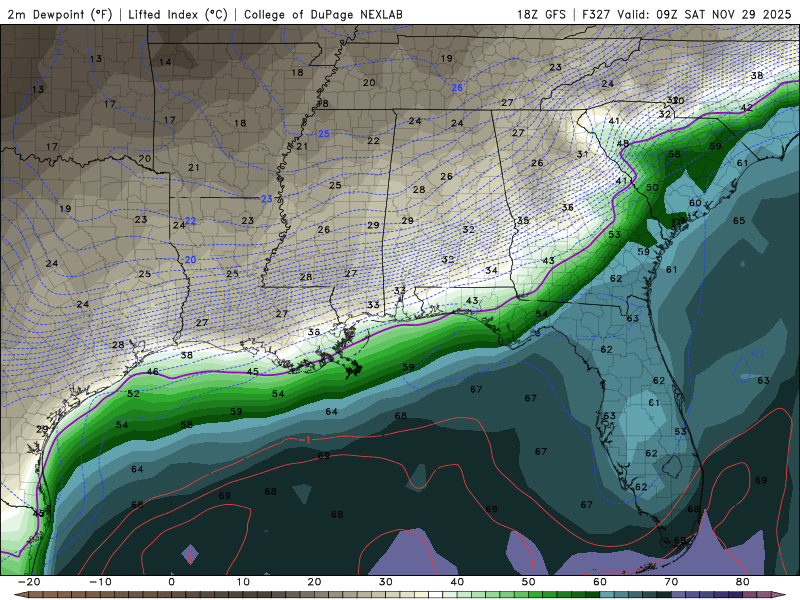Click the blue '23' lifted index contour label

266,199
